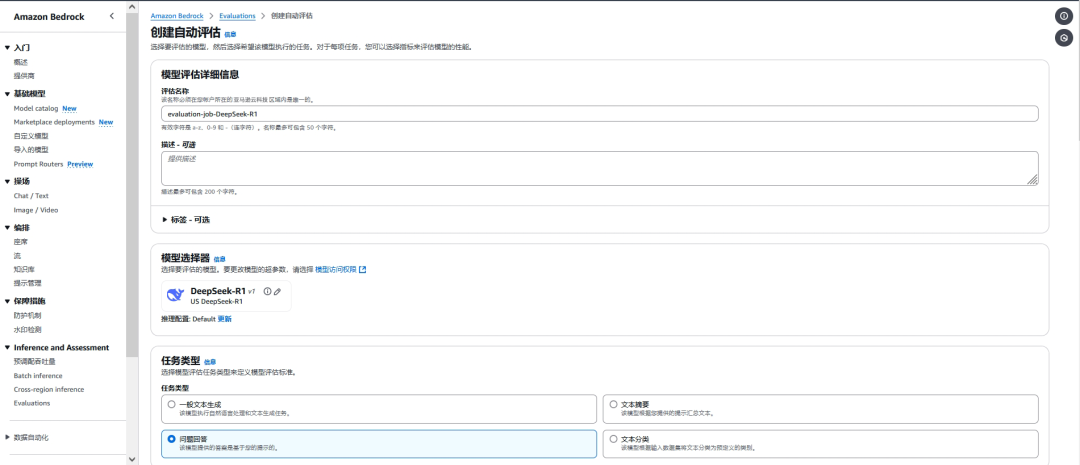Click the 描述 textarea field
The image size is (1080, 465).
[x=599, y=168]
